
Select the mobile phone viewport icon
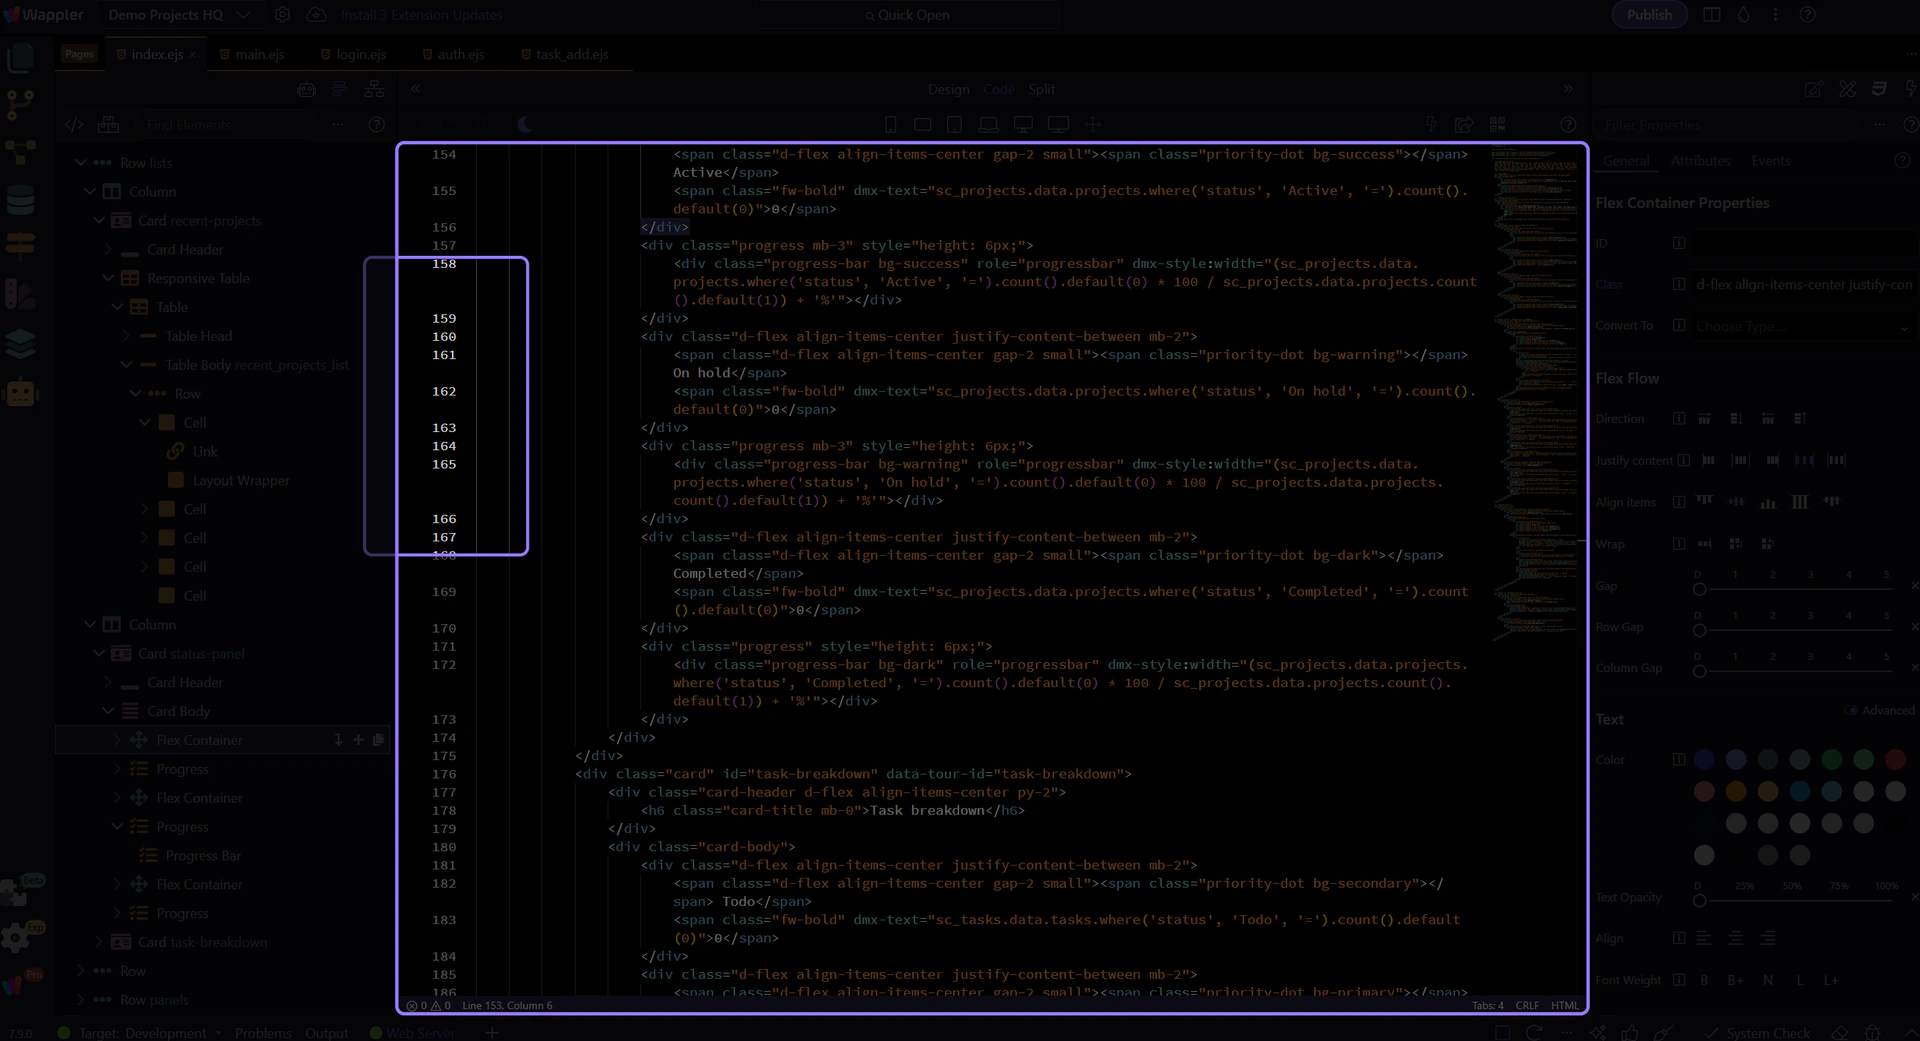(x=890, y=124)
